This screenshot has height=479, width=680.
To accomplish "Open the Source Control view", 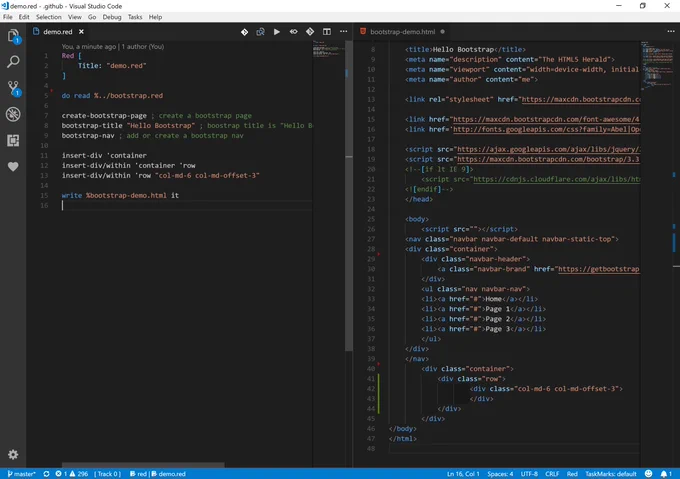I will (13, 88).
